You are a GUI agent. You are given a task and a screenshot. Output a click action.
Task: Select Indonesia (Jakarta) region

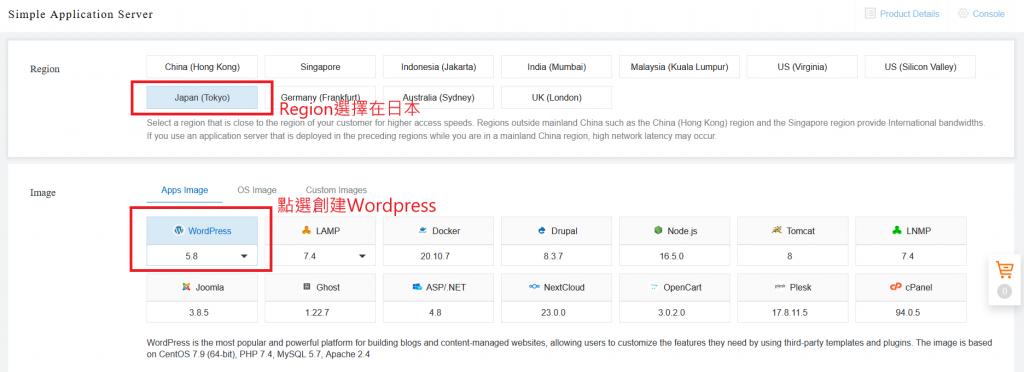pyautogui.click(x=438, y=67)
